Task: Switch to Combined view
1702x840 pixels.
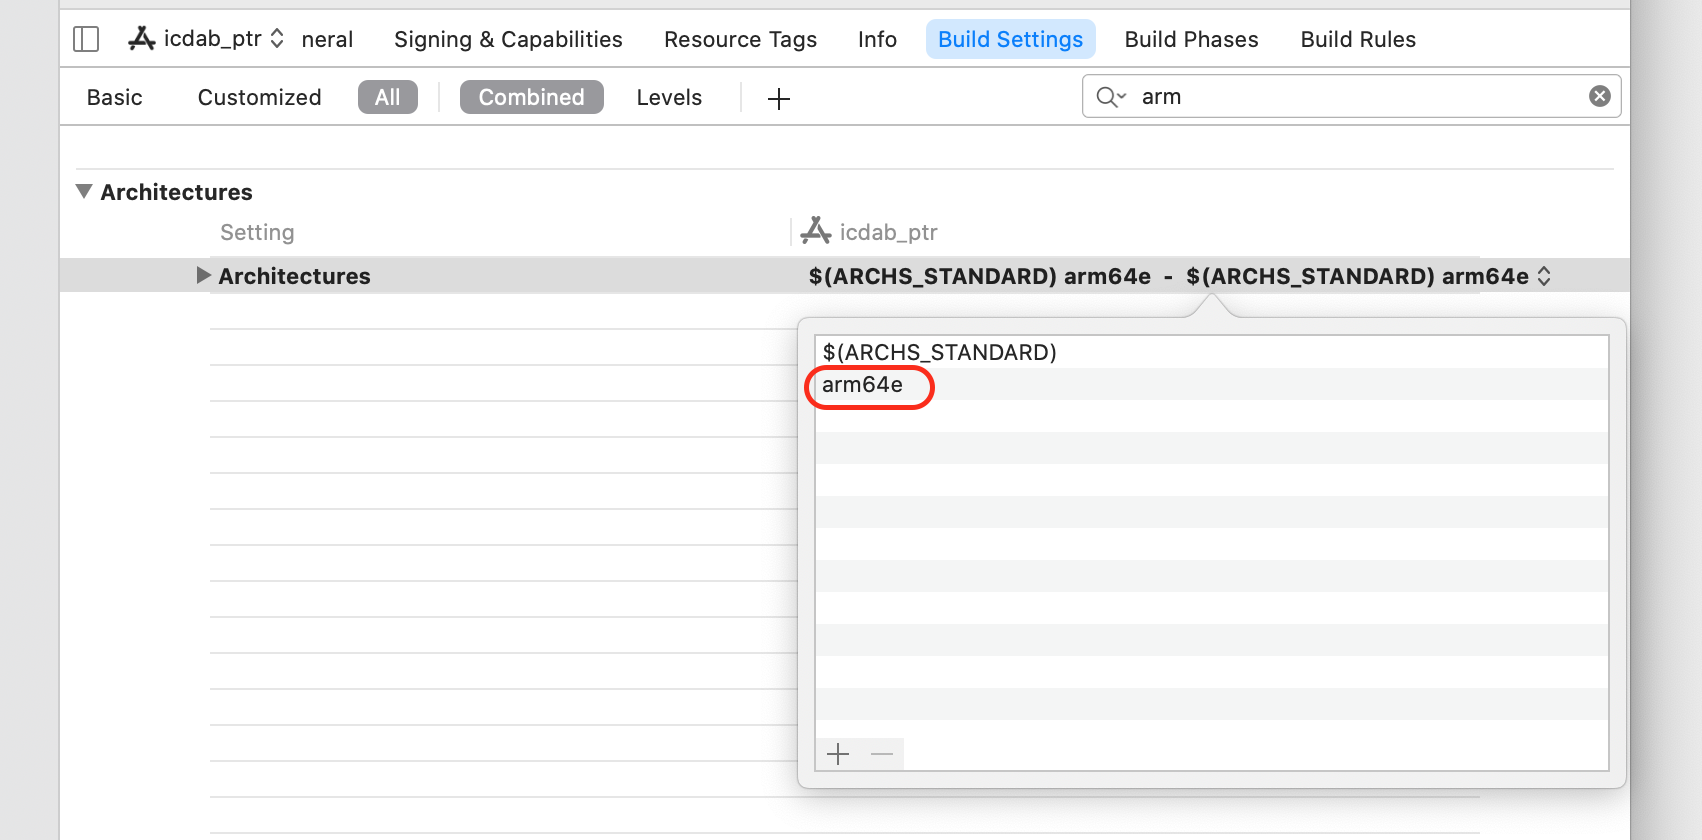Action: pyautogui.click(x=531, y=97)
